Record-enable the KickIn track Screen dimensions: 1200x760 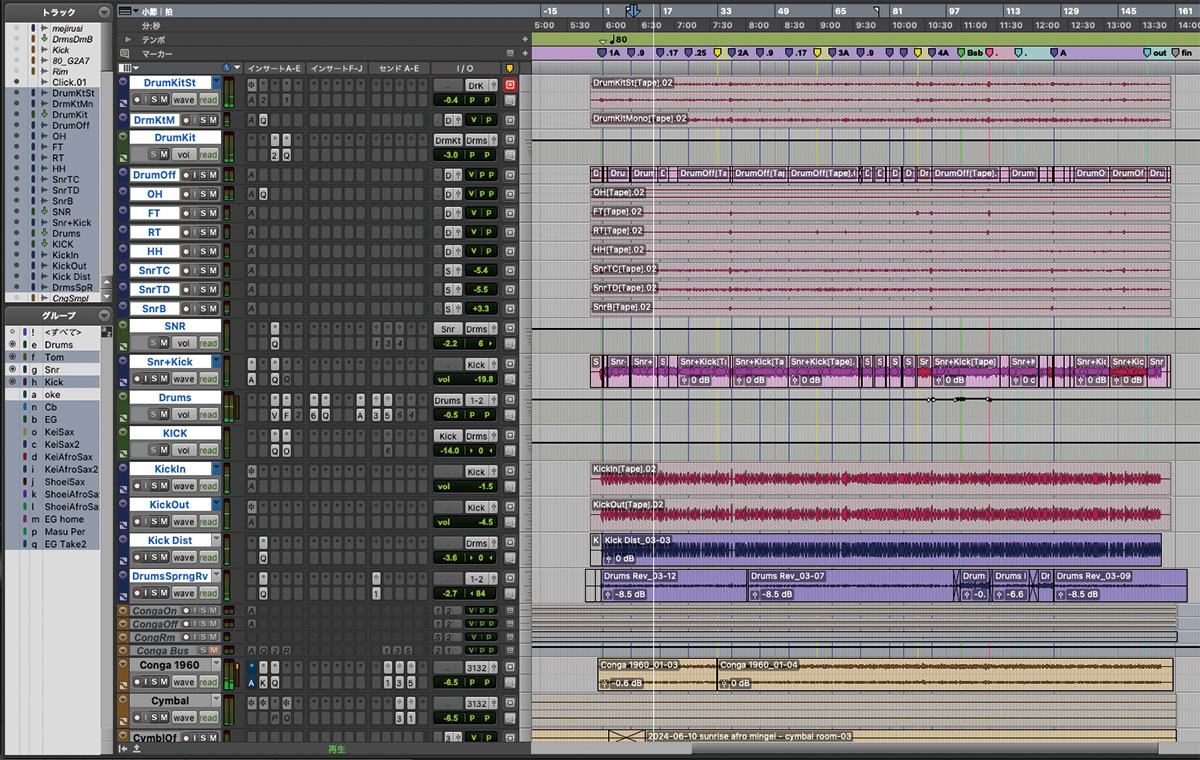[x=137, y=486]
